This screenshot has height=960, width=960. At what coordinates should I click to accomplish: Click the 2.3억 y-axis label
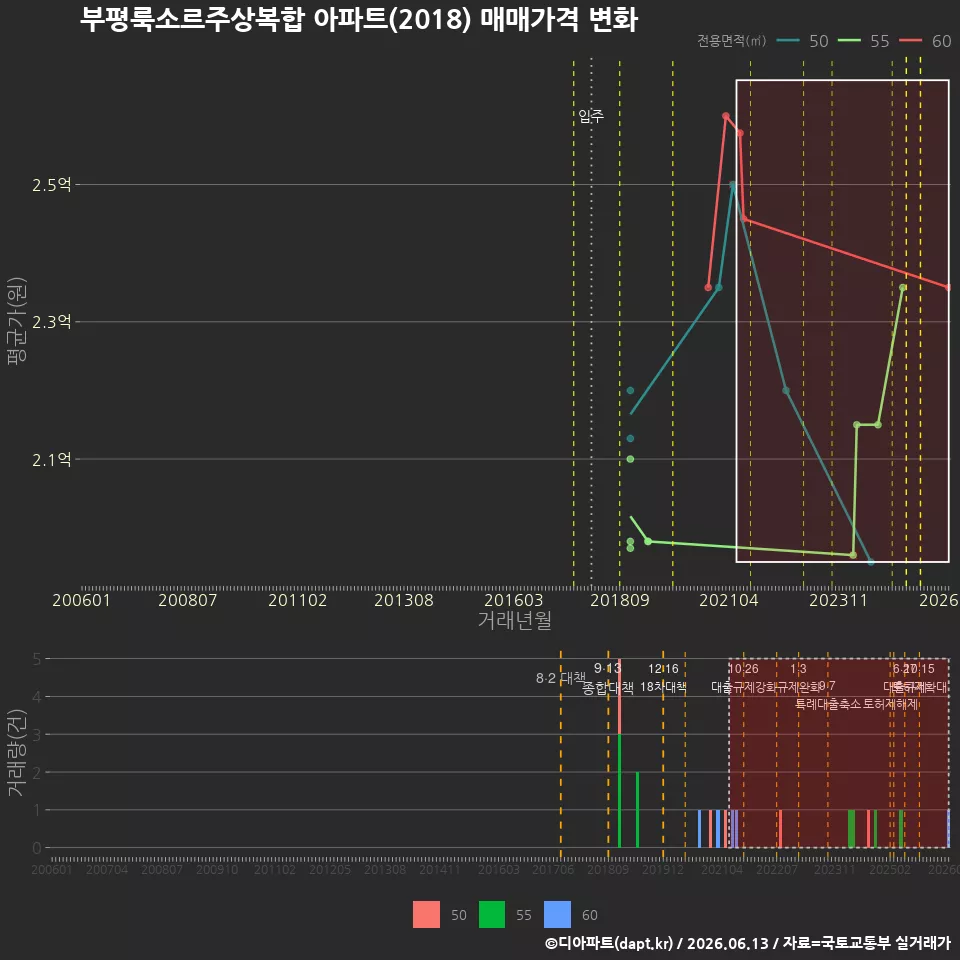coord(51,322)
